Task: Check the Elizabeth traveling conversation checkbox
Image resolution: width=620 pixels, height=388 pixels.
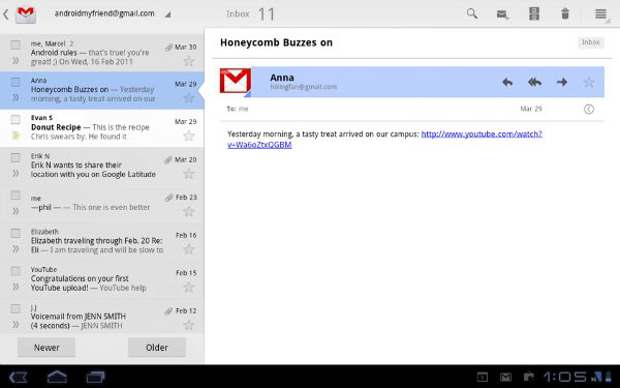Action: [x=15, y=233]
